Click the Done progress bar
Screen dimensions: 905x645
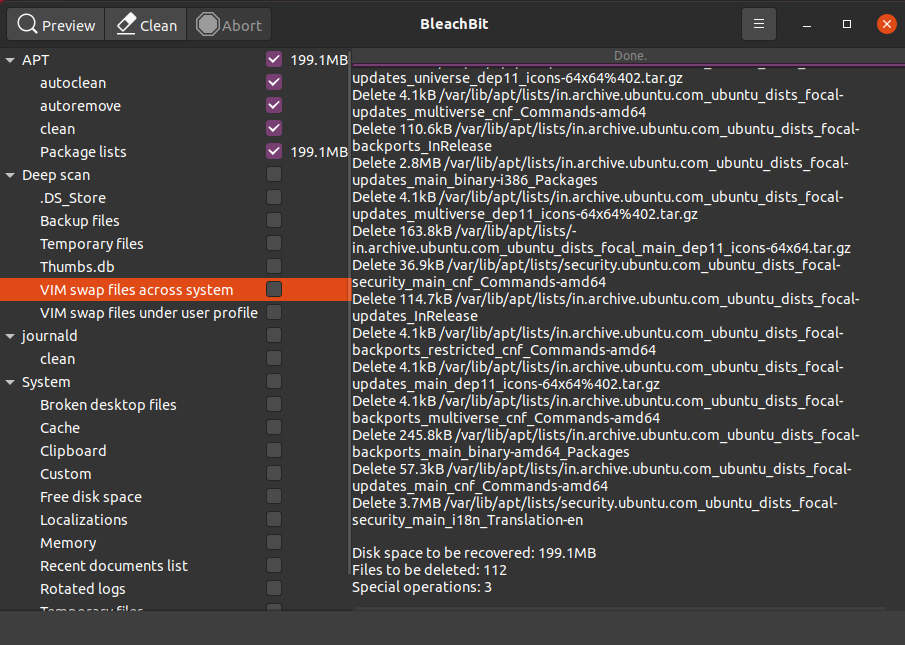628,56
